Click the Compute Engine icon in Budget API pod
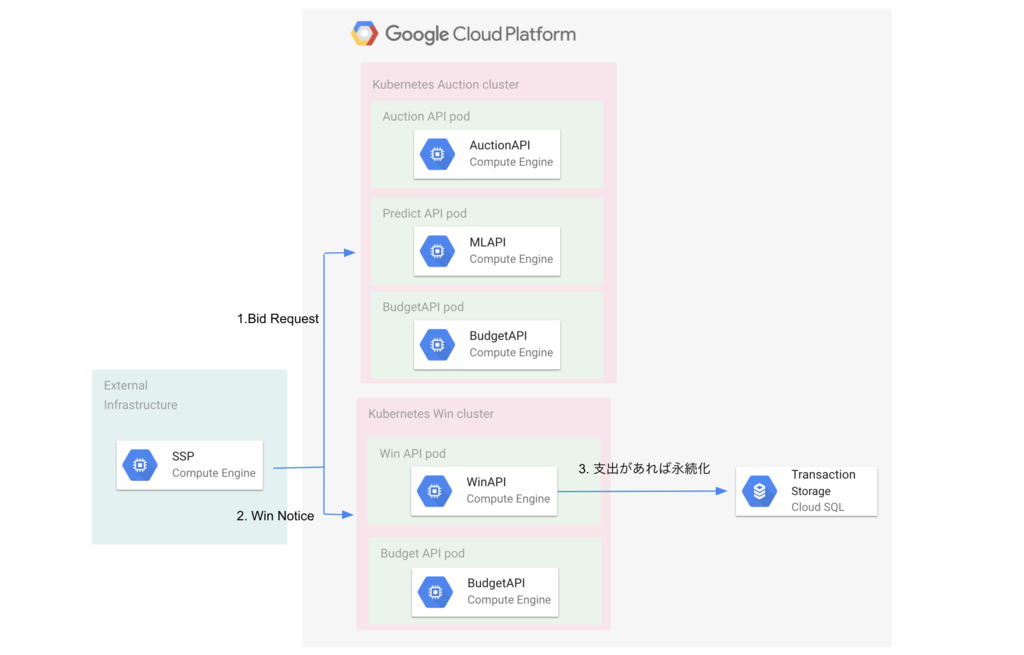The image size is (1024, 655). 435,592
